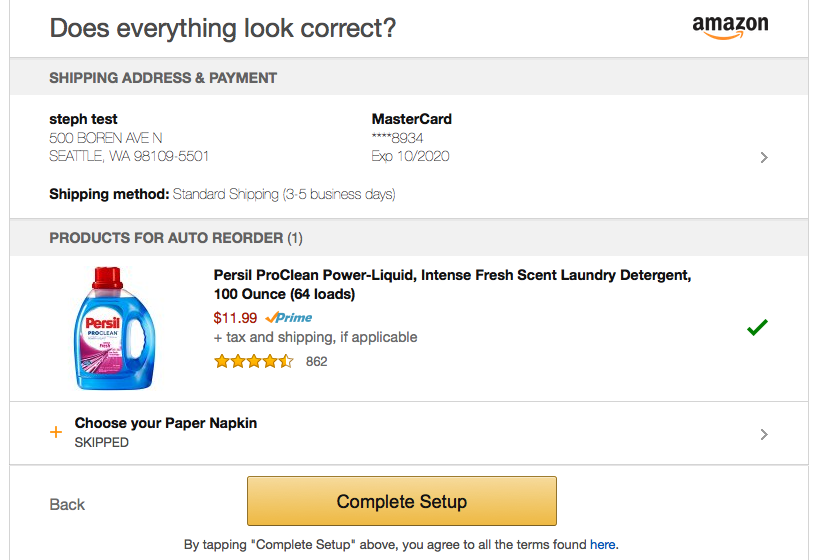Click the Choose your Paper Napkin row
Viewport: 823px width, 560px height.
409,433
